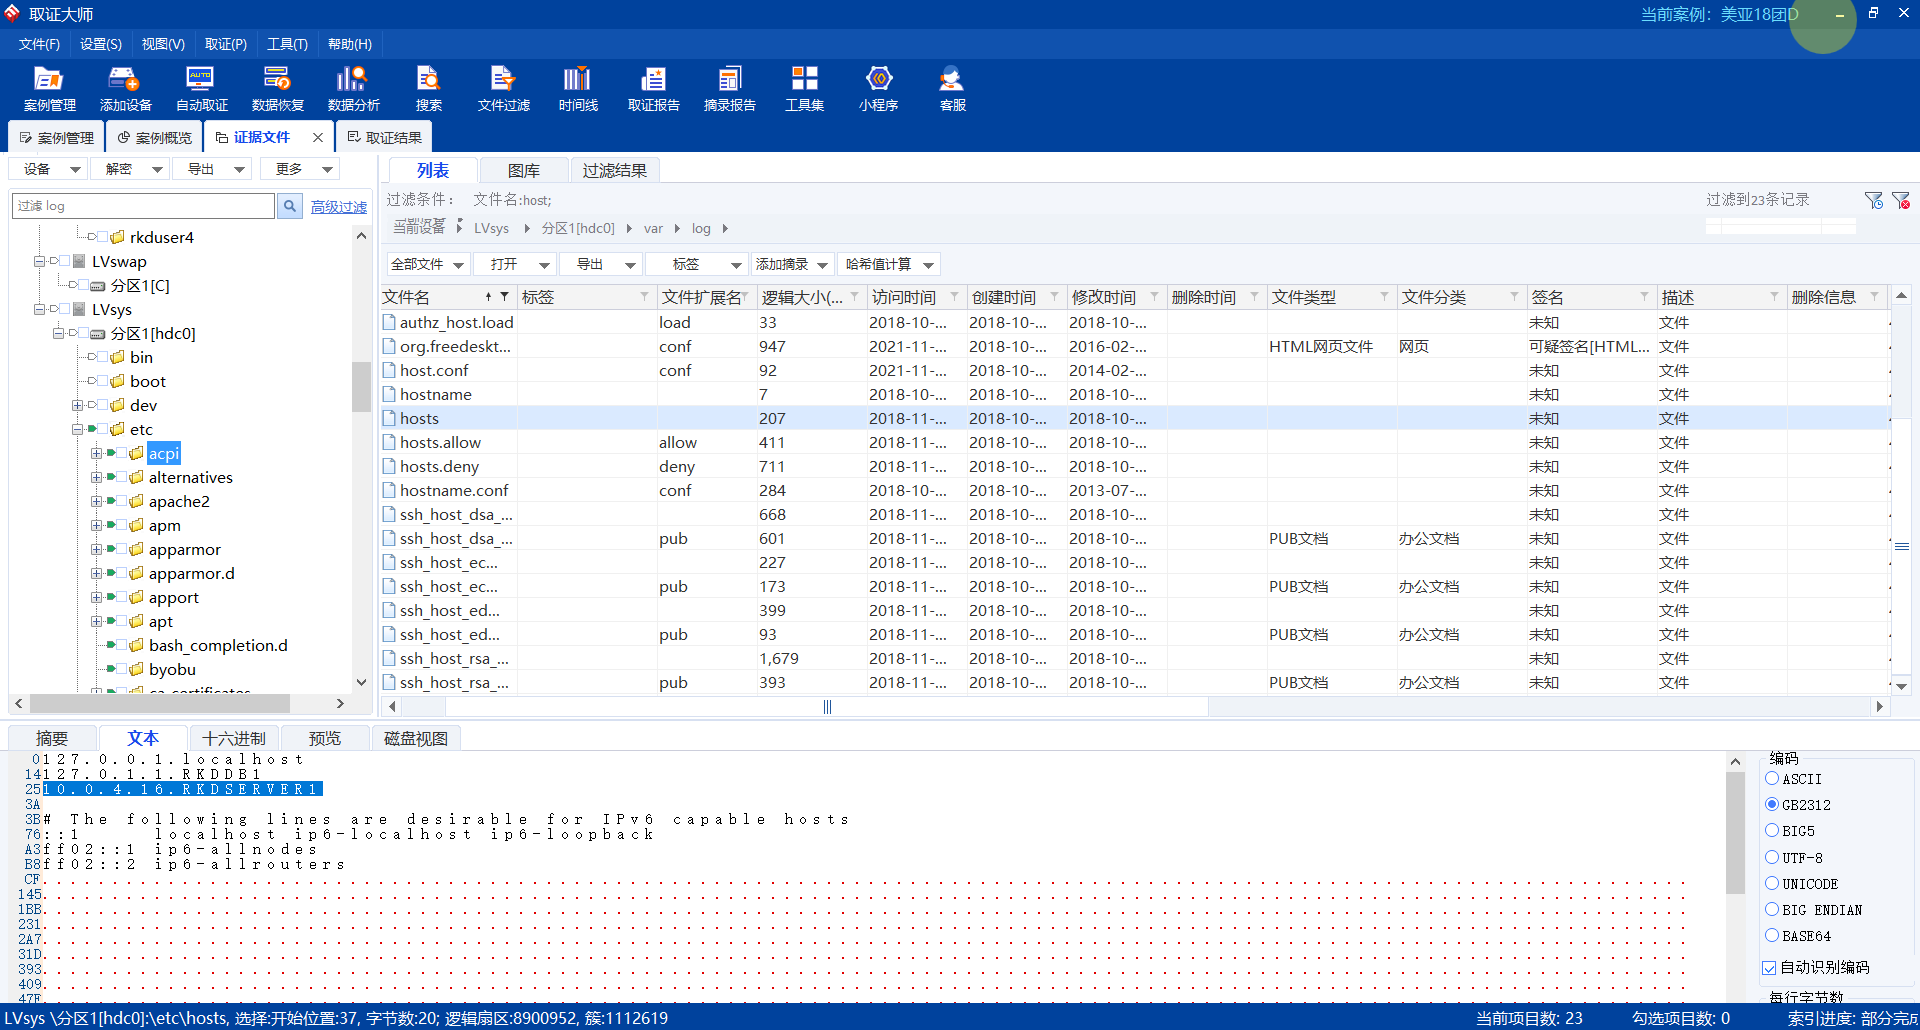1920x1030 pixels.
Task: Open the 小程序 toolbar icon
Action: tap(878, 88)
